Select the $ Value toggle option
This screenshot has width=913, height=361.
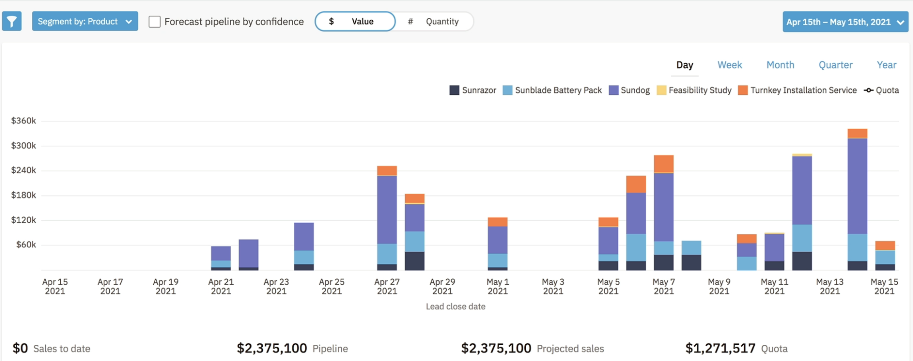[355, 22]
